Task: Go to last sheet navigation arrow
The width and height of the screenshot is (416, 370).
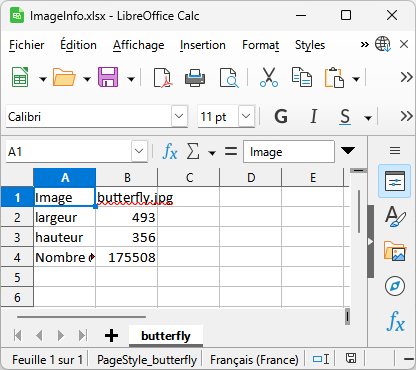Action: [x=83, y=335]
